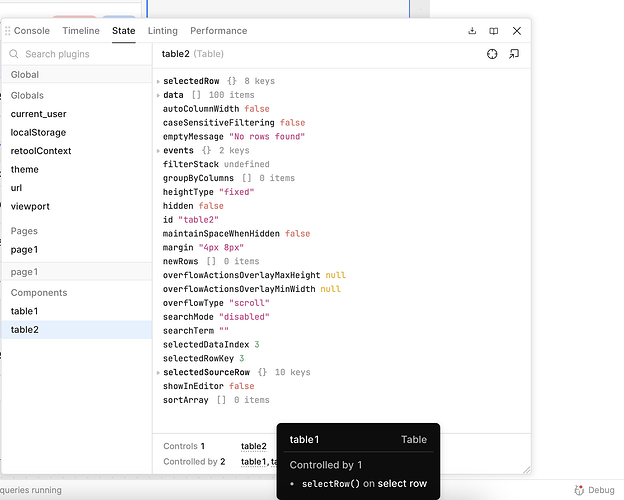The width and height of the screenshot is (624, 500).
Task: Click the newRows property row
Action: 211,261
